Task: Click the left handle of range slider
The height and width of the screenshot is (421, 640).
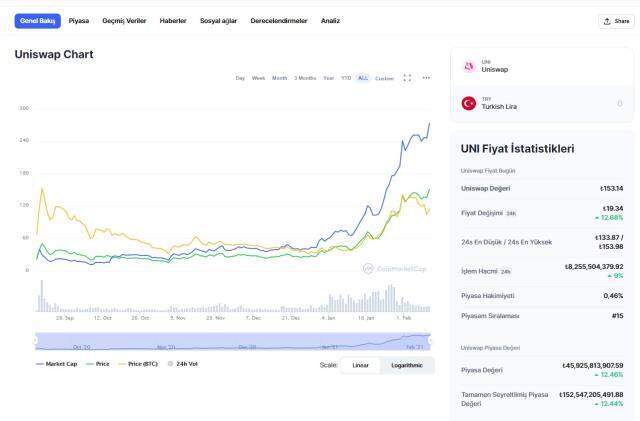Action: click(x=35, y=341)
